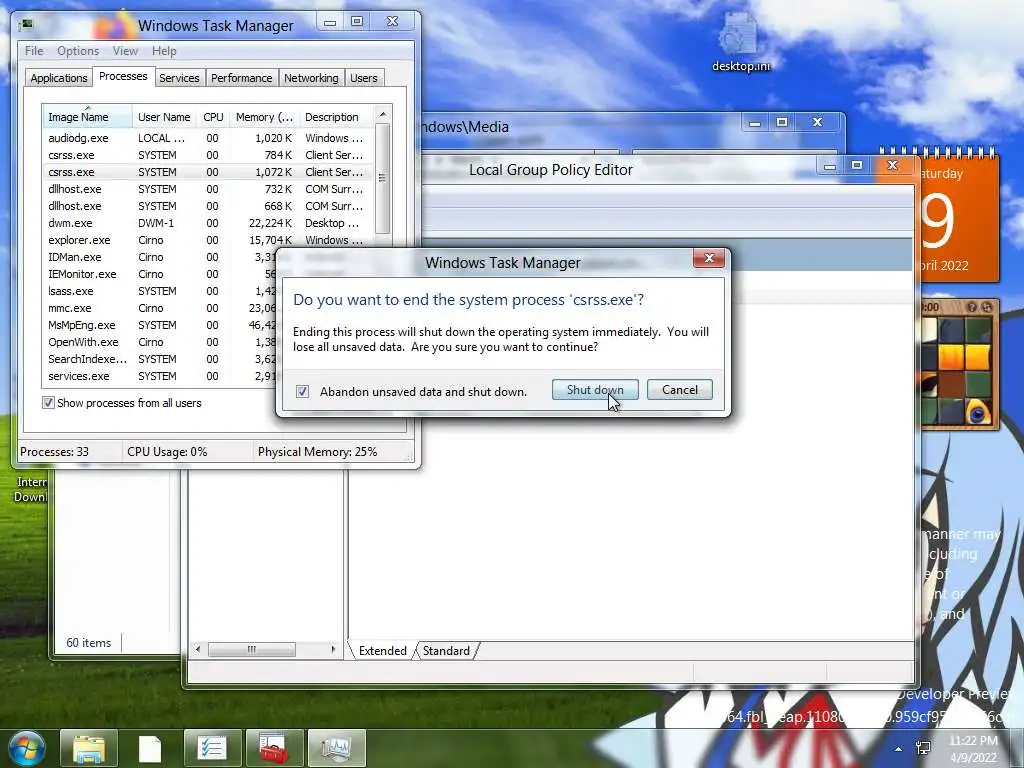Switch to the Services tab
This screenshot has width=1024, height=768.
click(179, 78)
